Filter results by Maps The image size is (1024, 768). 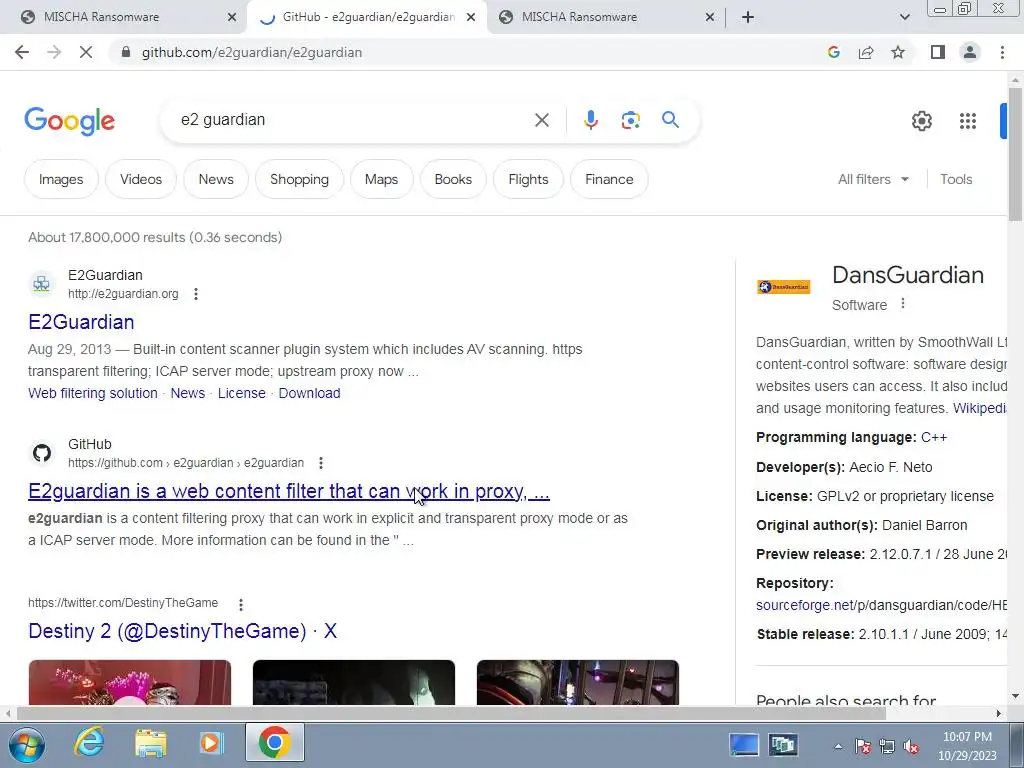pos(381,179)
